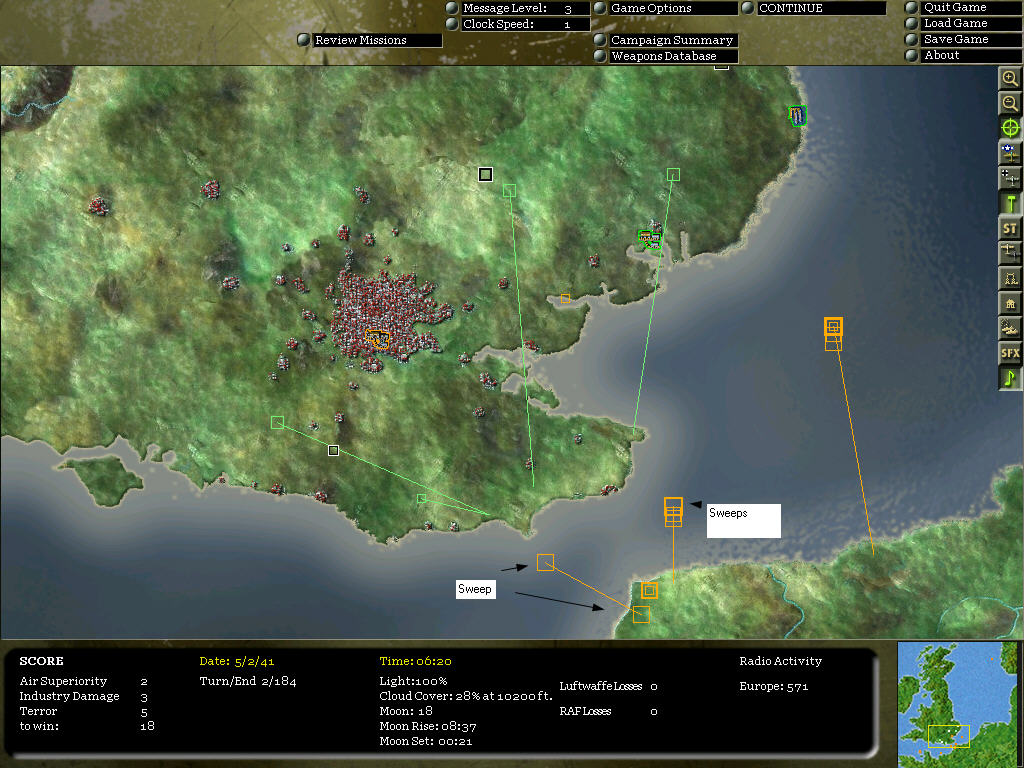
Task: Toggle sound effects with the SFX button
Action: click(1010, 353)
